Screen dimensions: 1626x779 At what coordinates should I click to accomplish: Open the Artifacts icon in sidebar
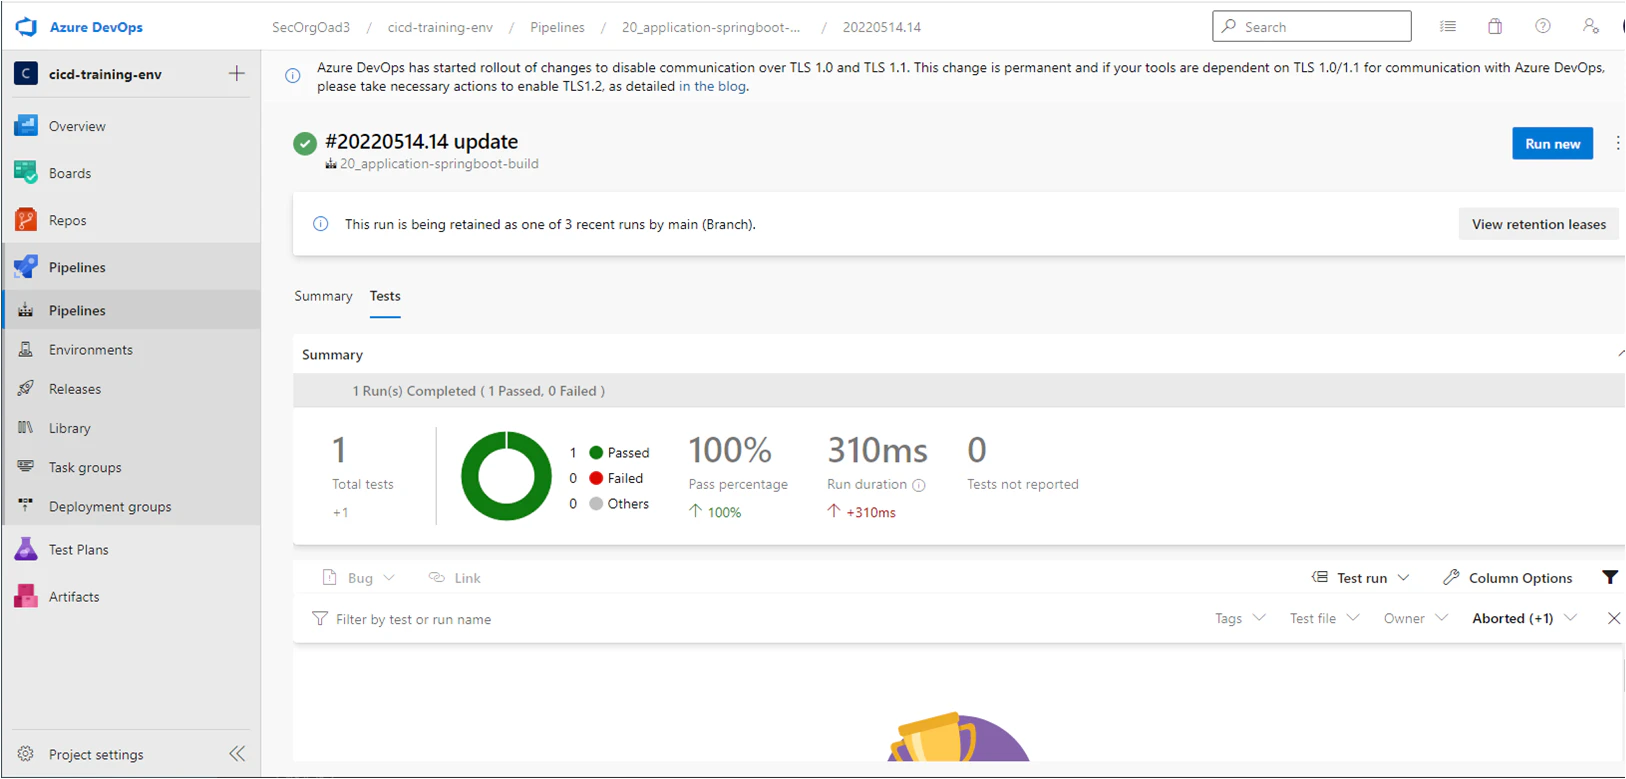[26, 596]
